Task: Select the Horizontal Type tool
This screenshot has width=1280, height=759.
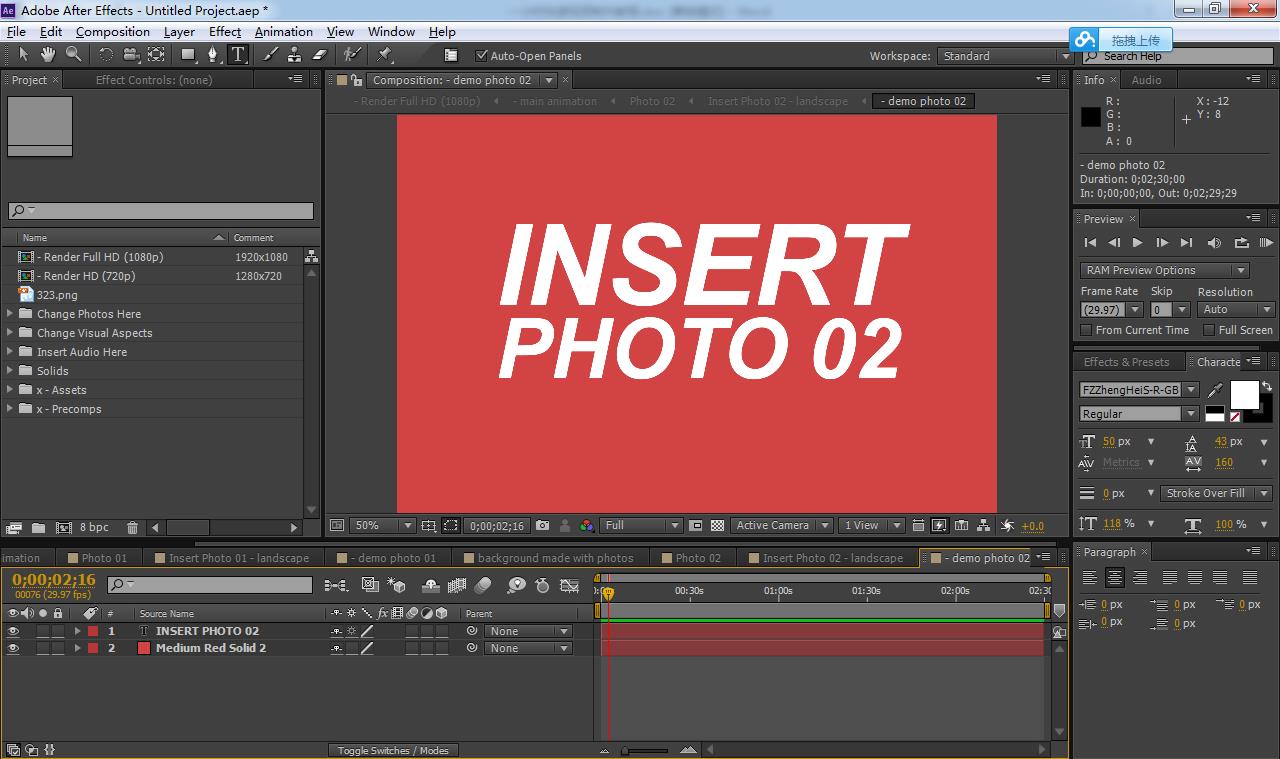Action: pos(238,55)
